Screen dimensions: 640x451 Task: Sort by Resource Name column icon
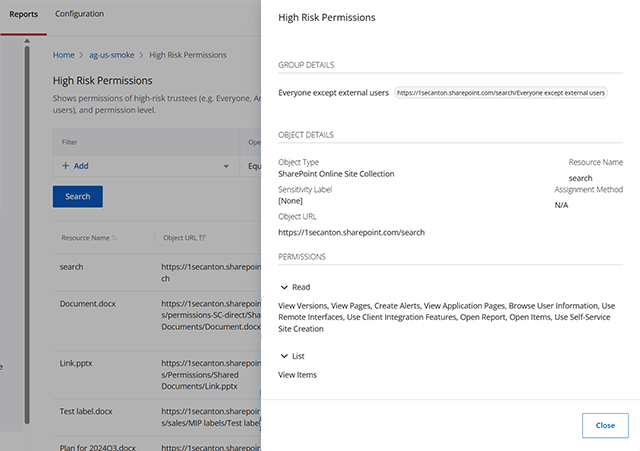114,238
